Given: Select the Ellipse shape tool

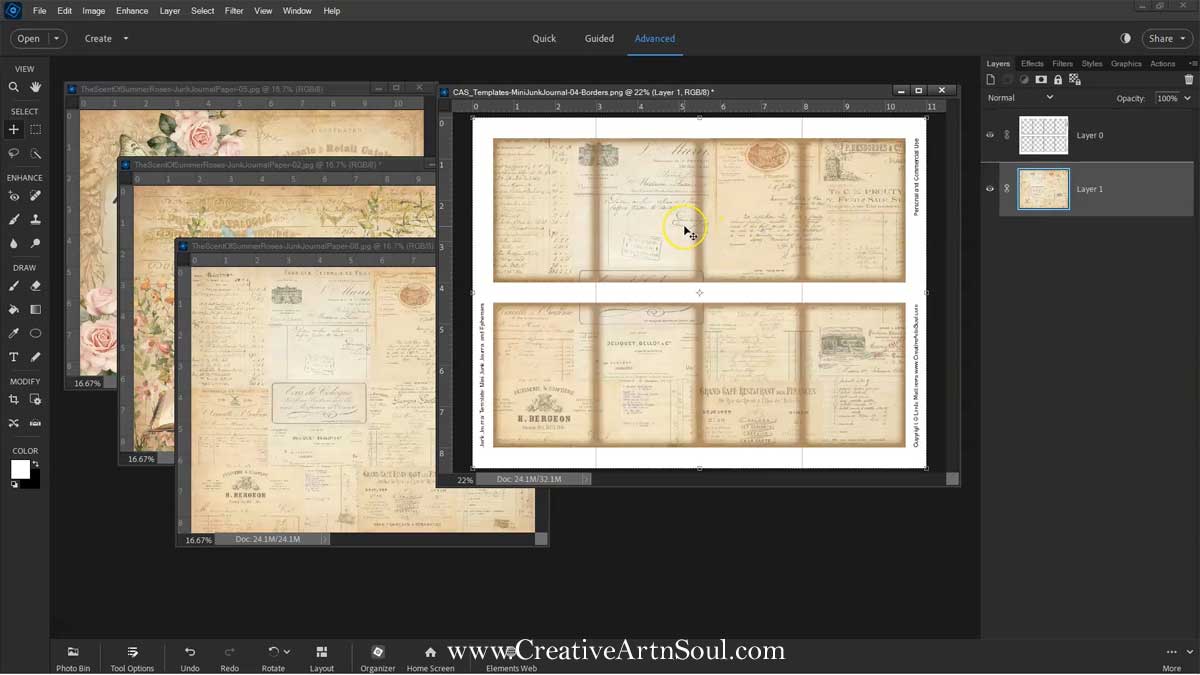Looking at the screenshot, I should tap(36, 333).
